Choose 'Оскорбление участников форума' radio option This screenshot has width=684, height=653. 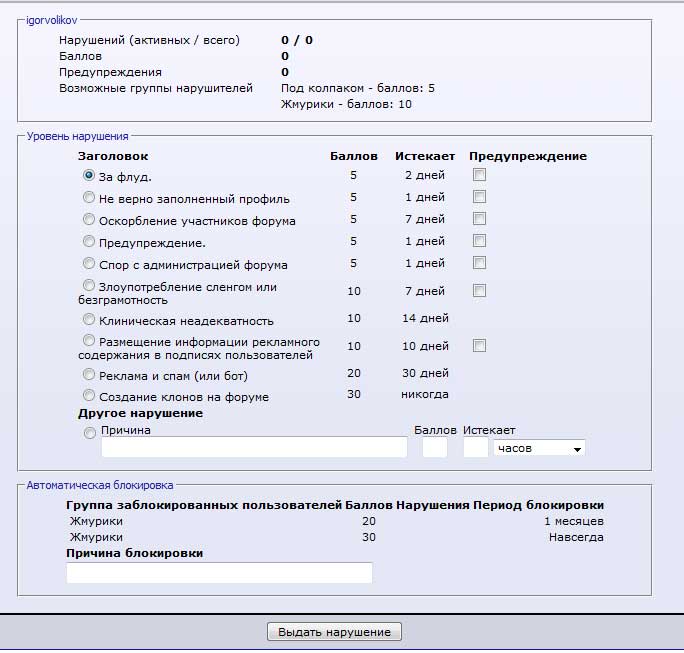pyautogui.click(x=89, y=219)
